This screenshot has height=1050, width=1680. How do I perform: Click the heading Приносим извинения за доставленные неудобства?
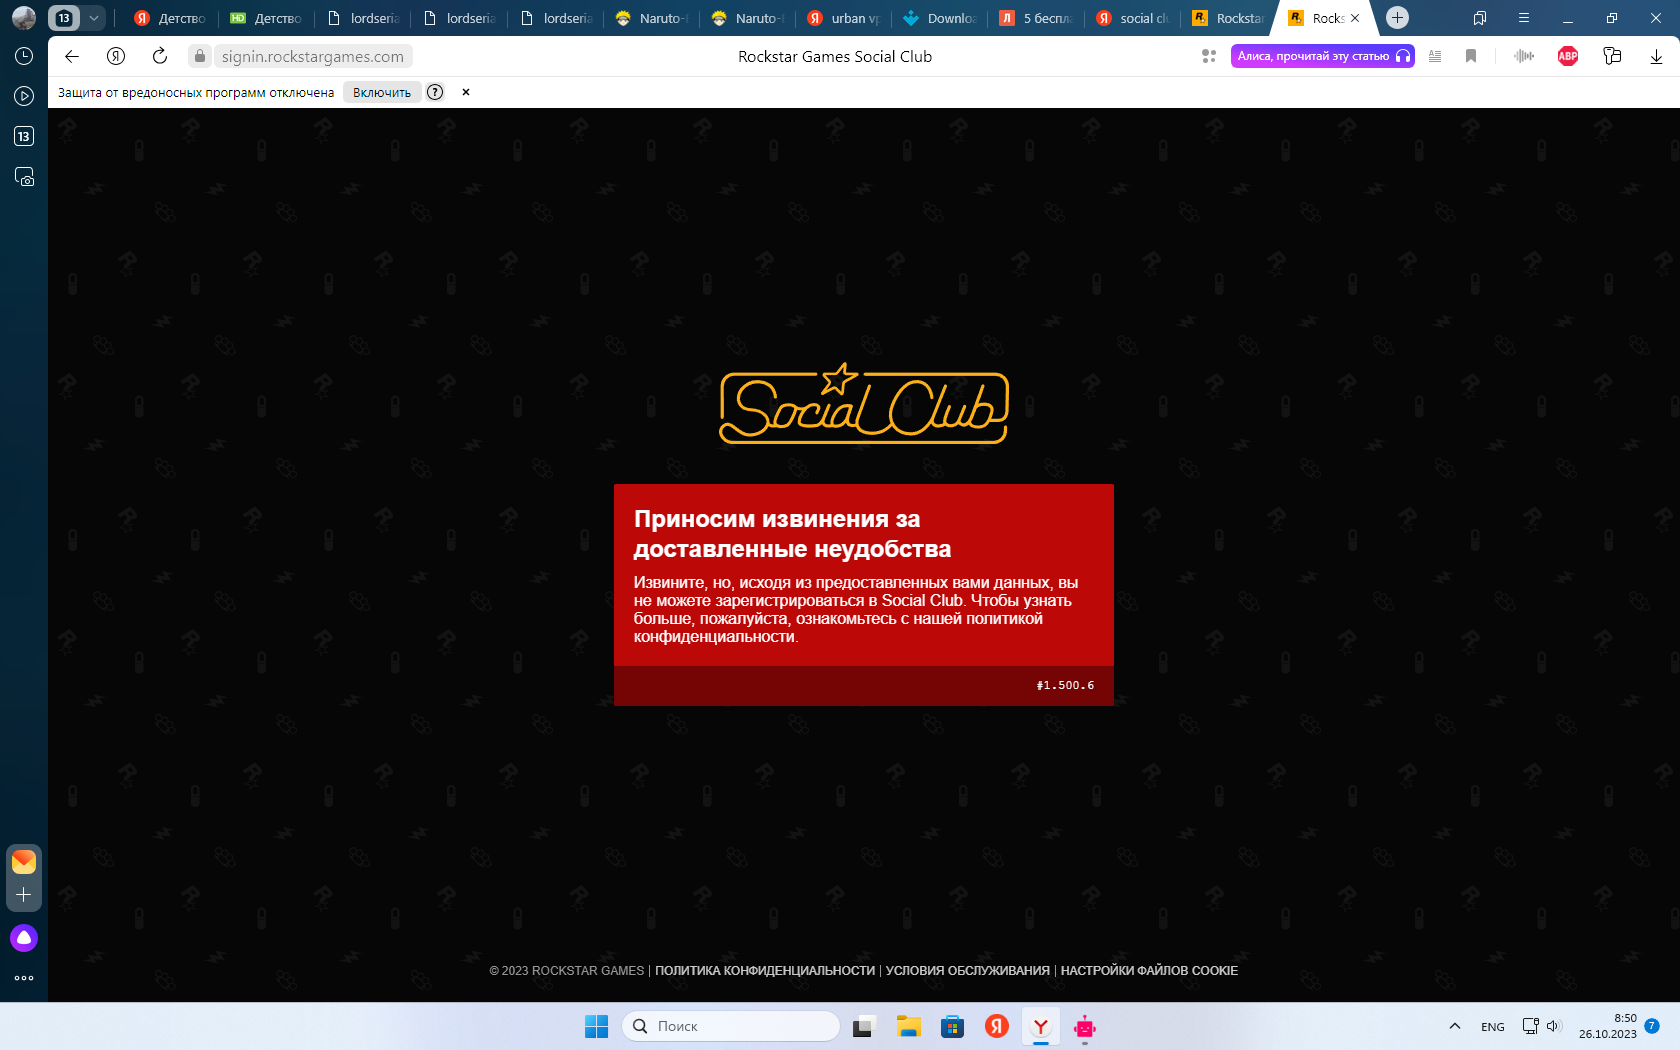pos(792,534)
